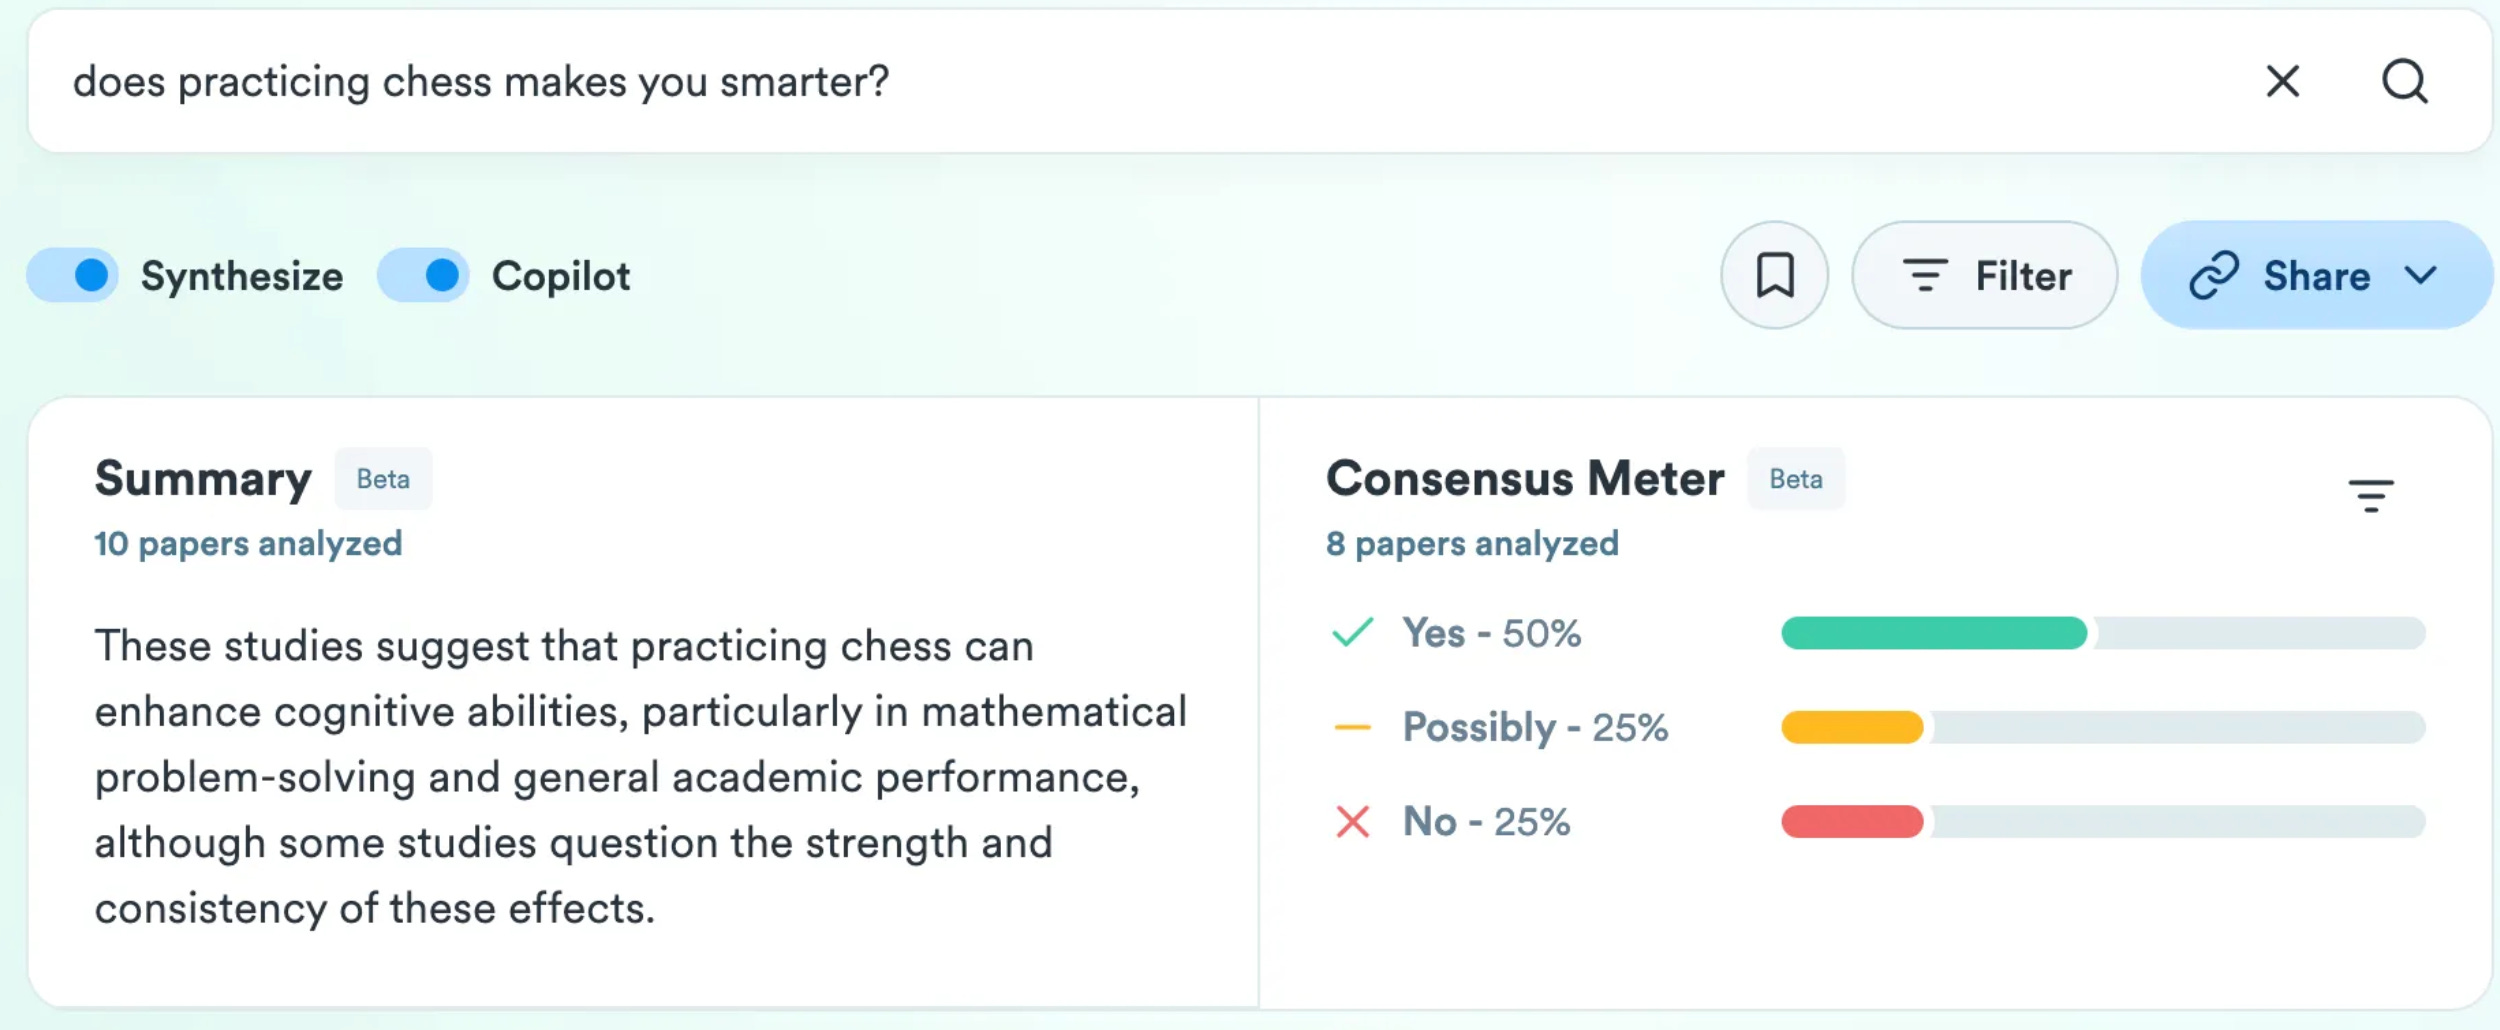Screen dimensions: 2500x1030
Task: Clear the search query with X icon
Action: click(x=2283, y=81)
